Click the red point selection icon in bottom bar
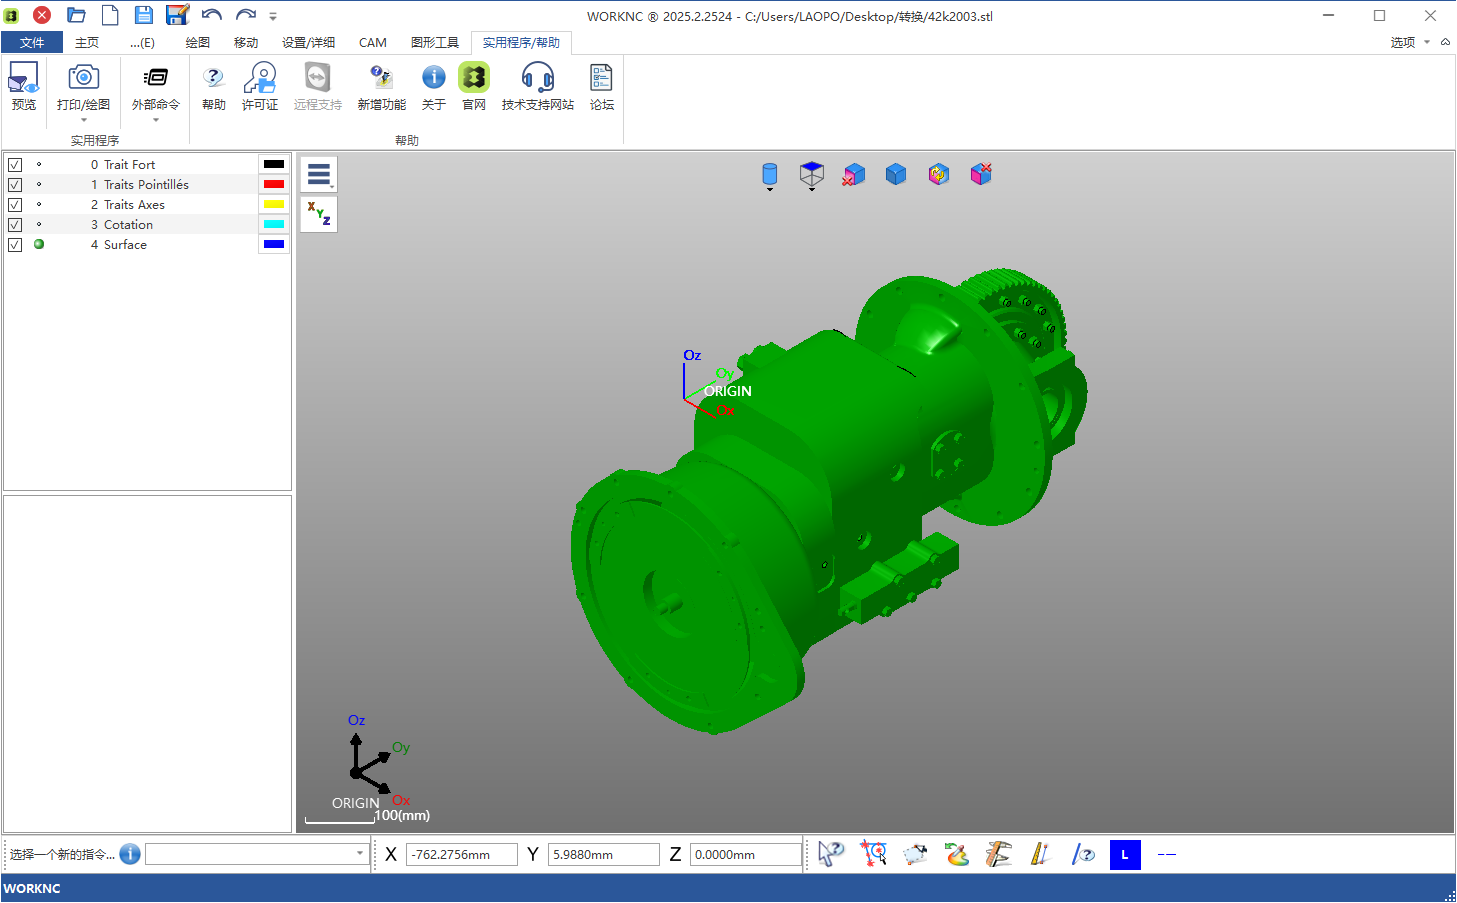1457x903 pixels. (x=874, y=854)
